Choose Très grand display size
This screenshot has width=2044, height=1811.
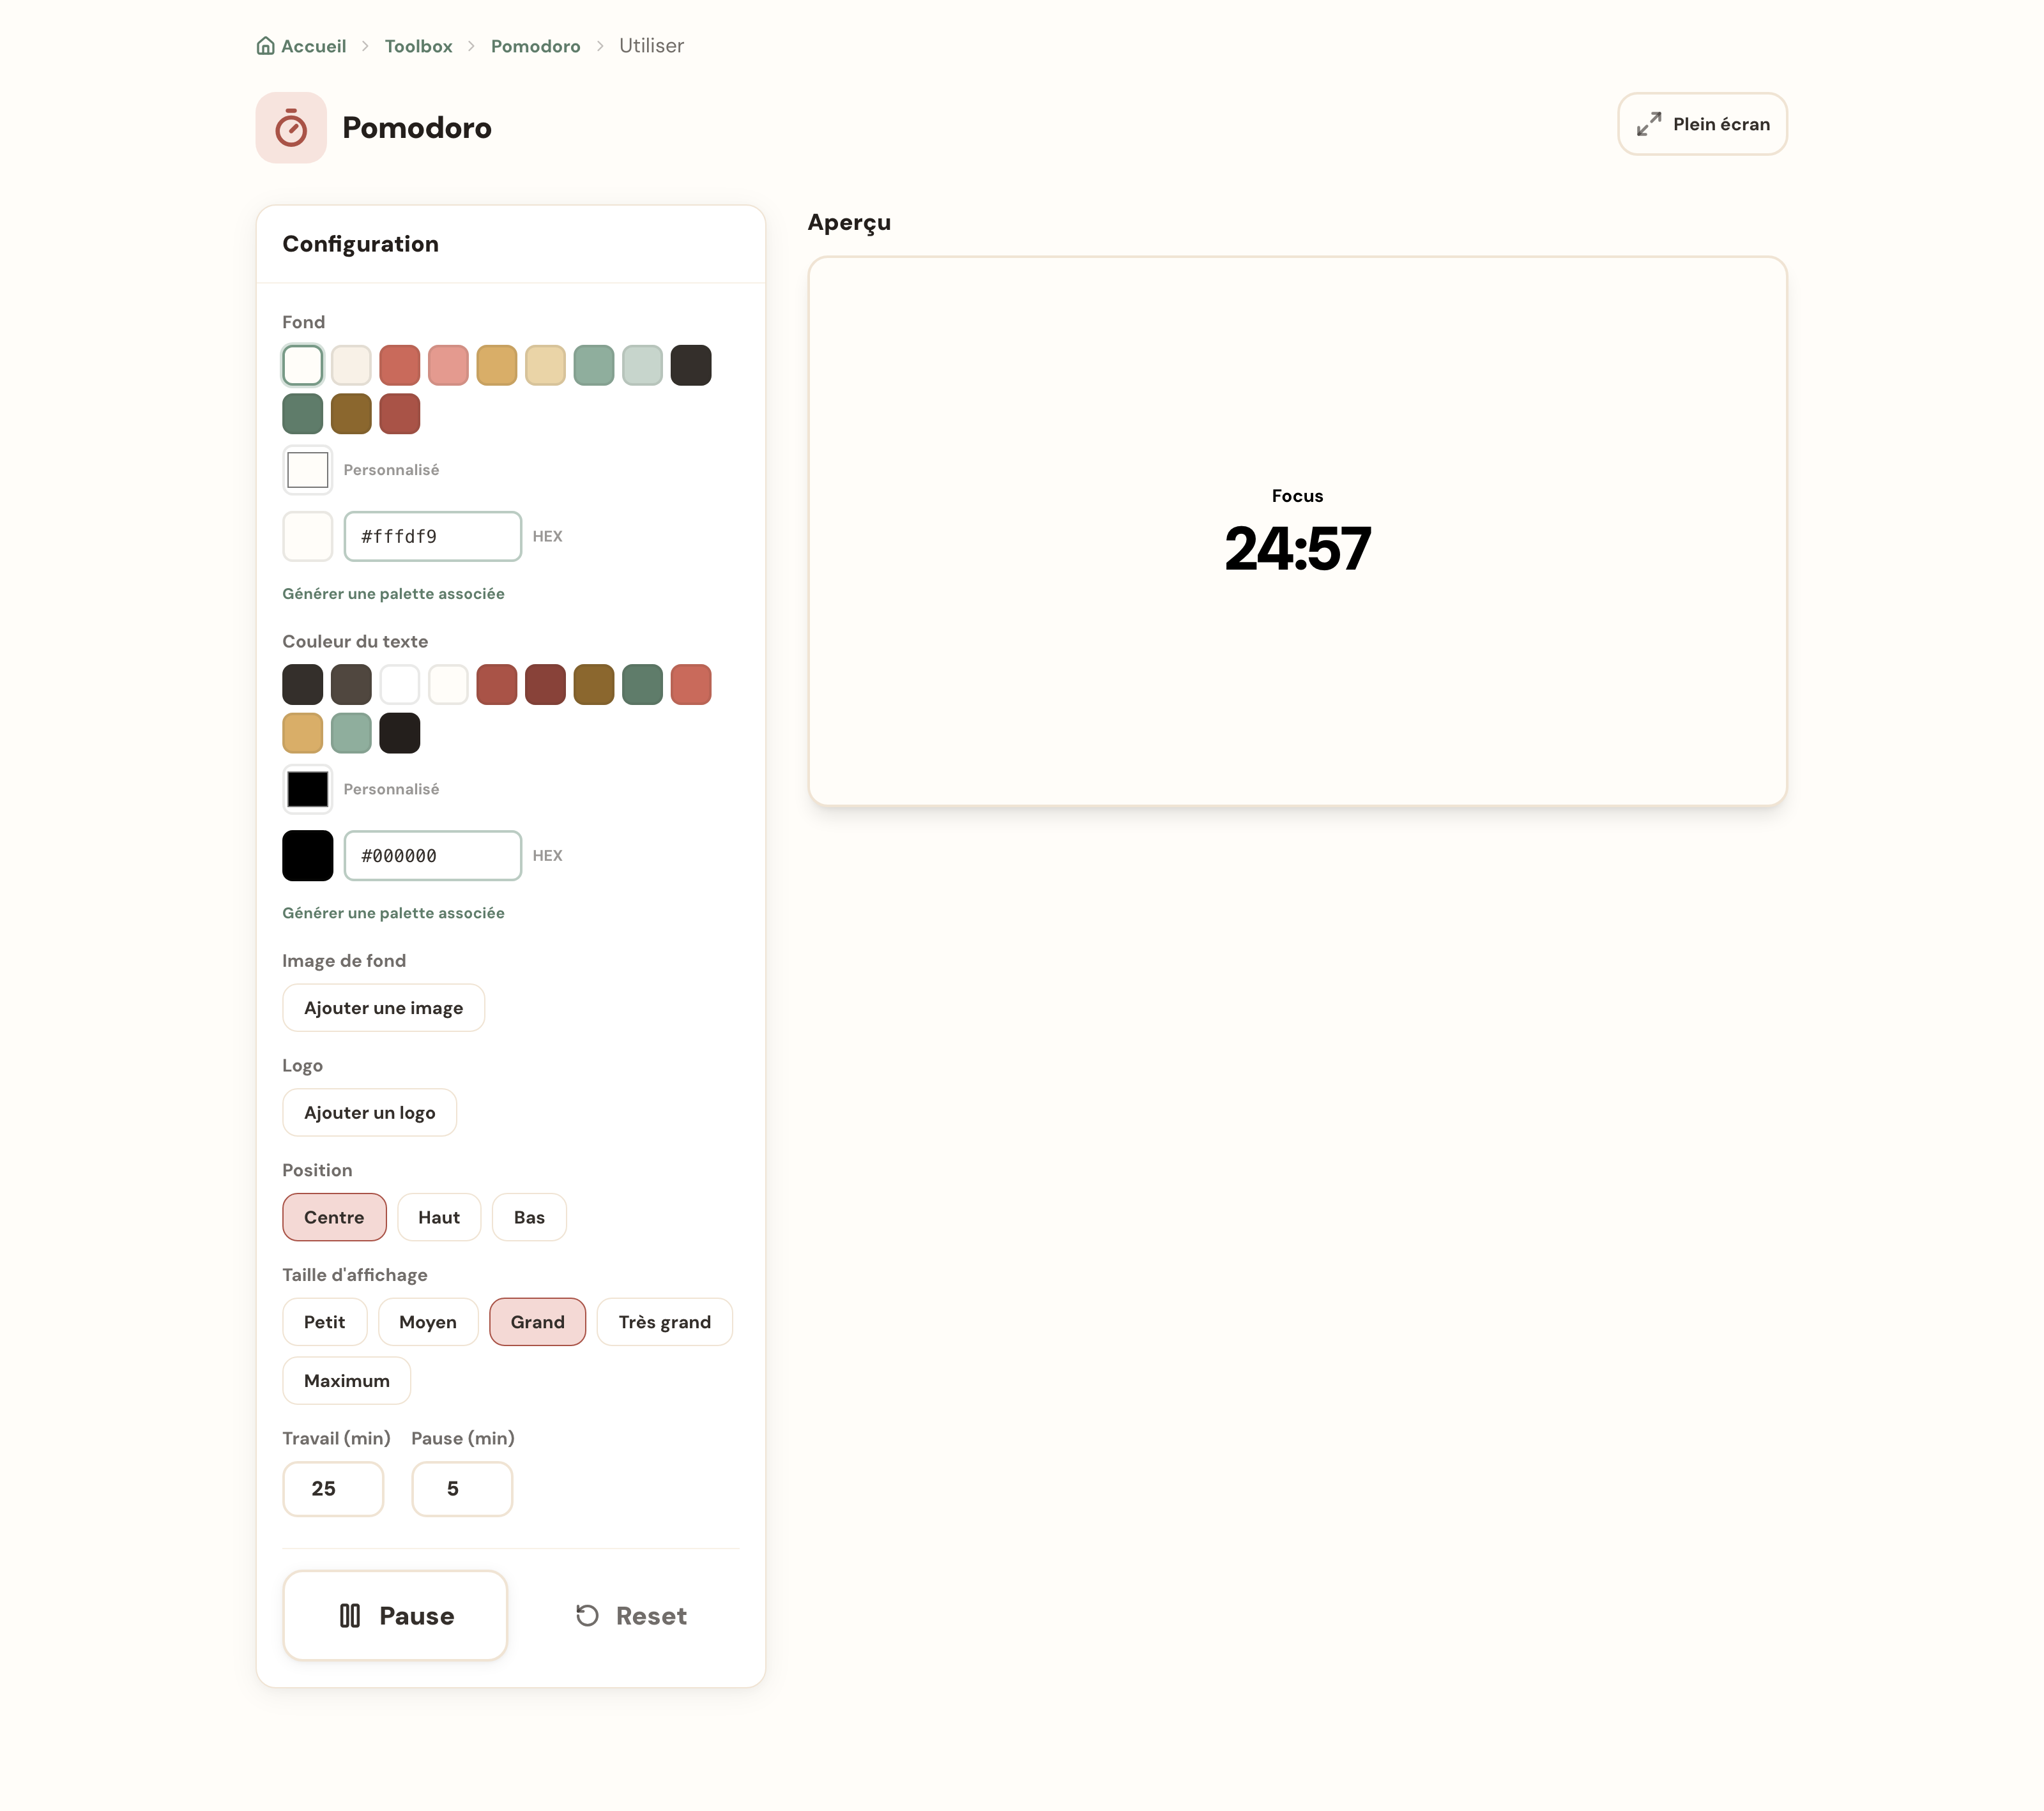665,1322
